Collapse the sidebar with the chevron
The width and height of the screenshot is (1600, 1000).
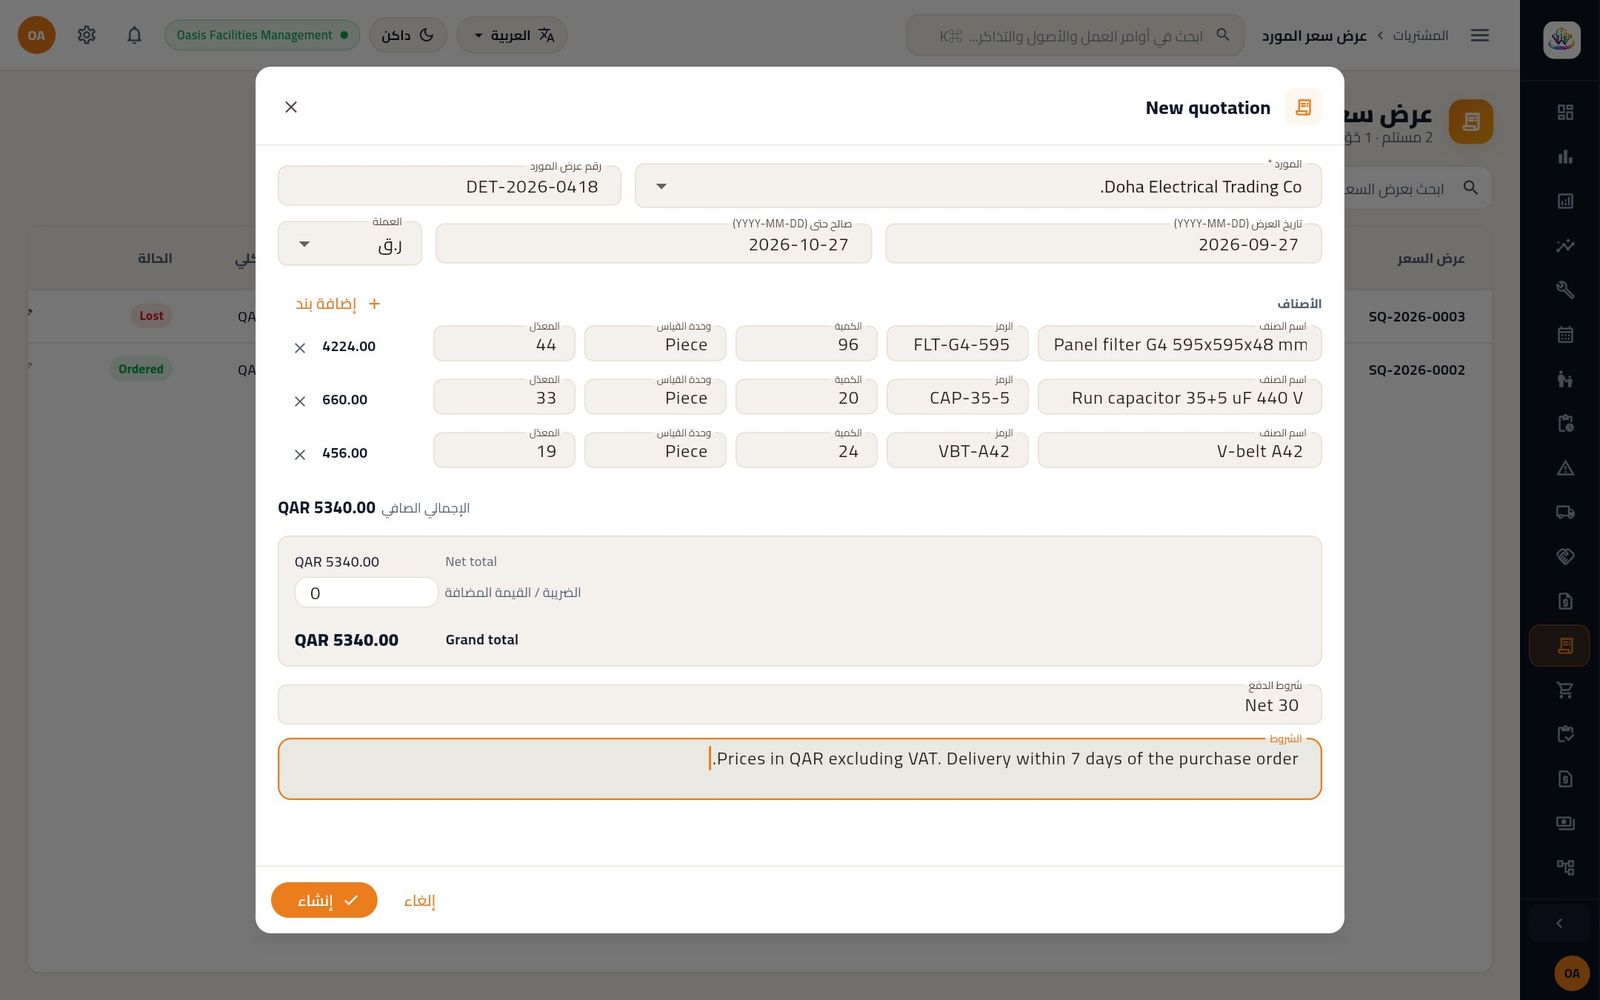tap(1559, 923)
